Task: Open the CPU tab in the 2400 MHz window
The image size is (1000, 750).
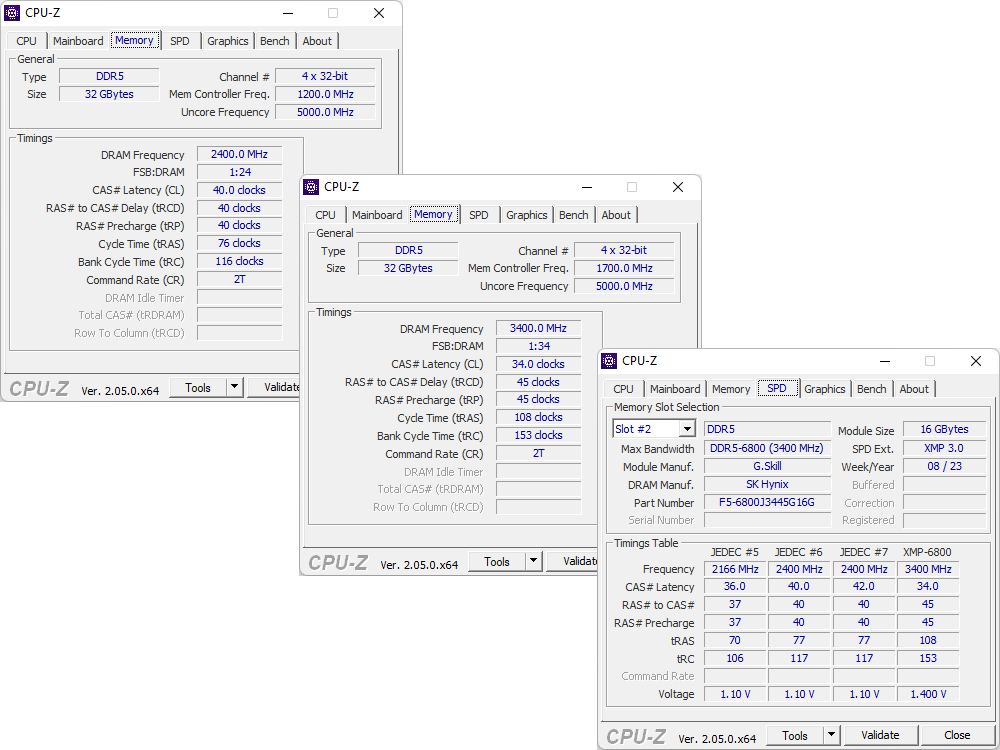Action: pos(26,41)
